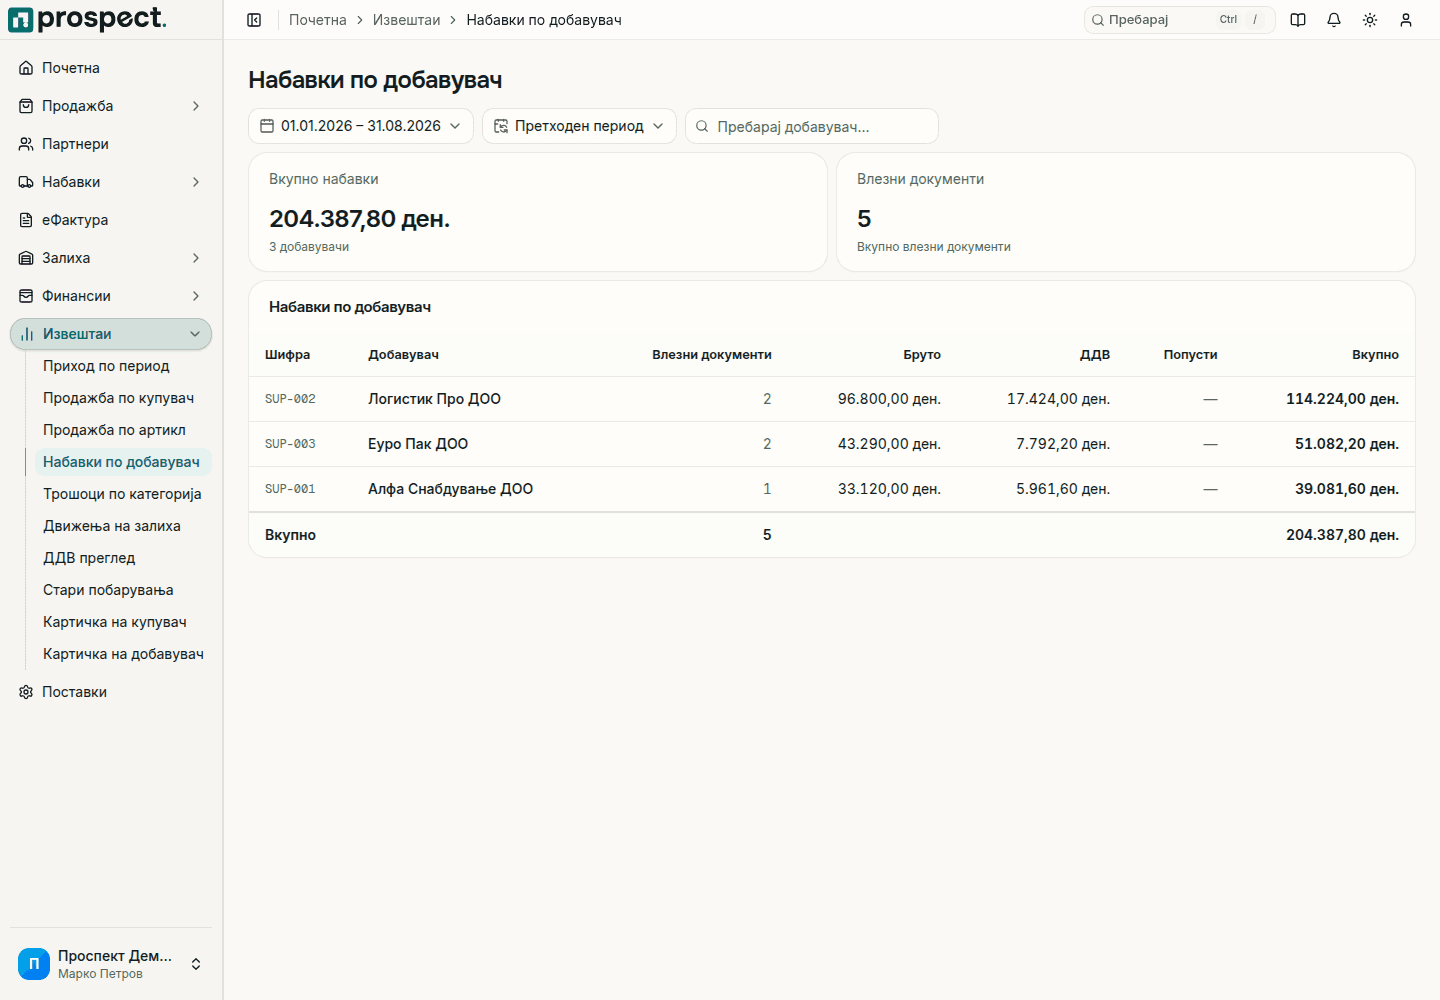
Task: Click the magnifier in the global search
Action: pos(1098,20)
